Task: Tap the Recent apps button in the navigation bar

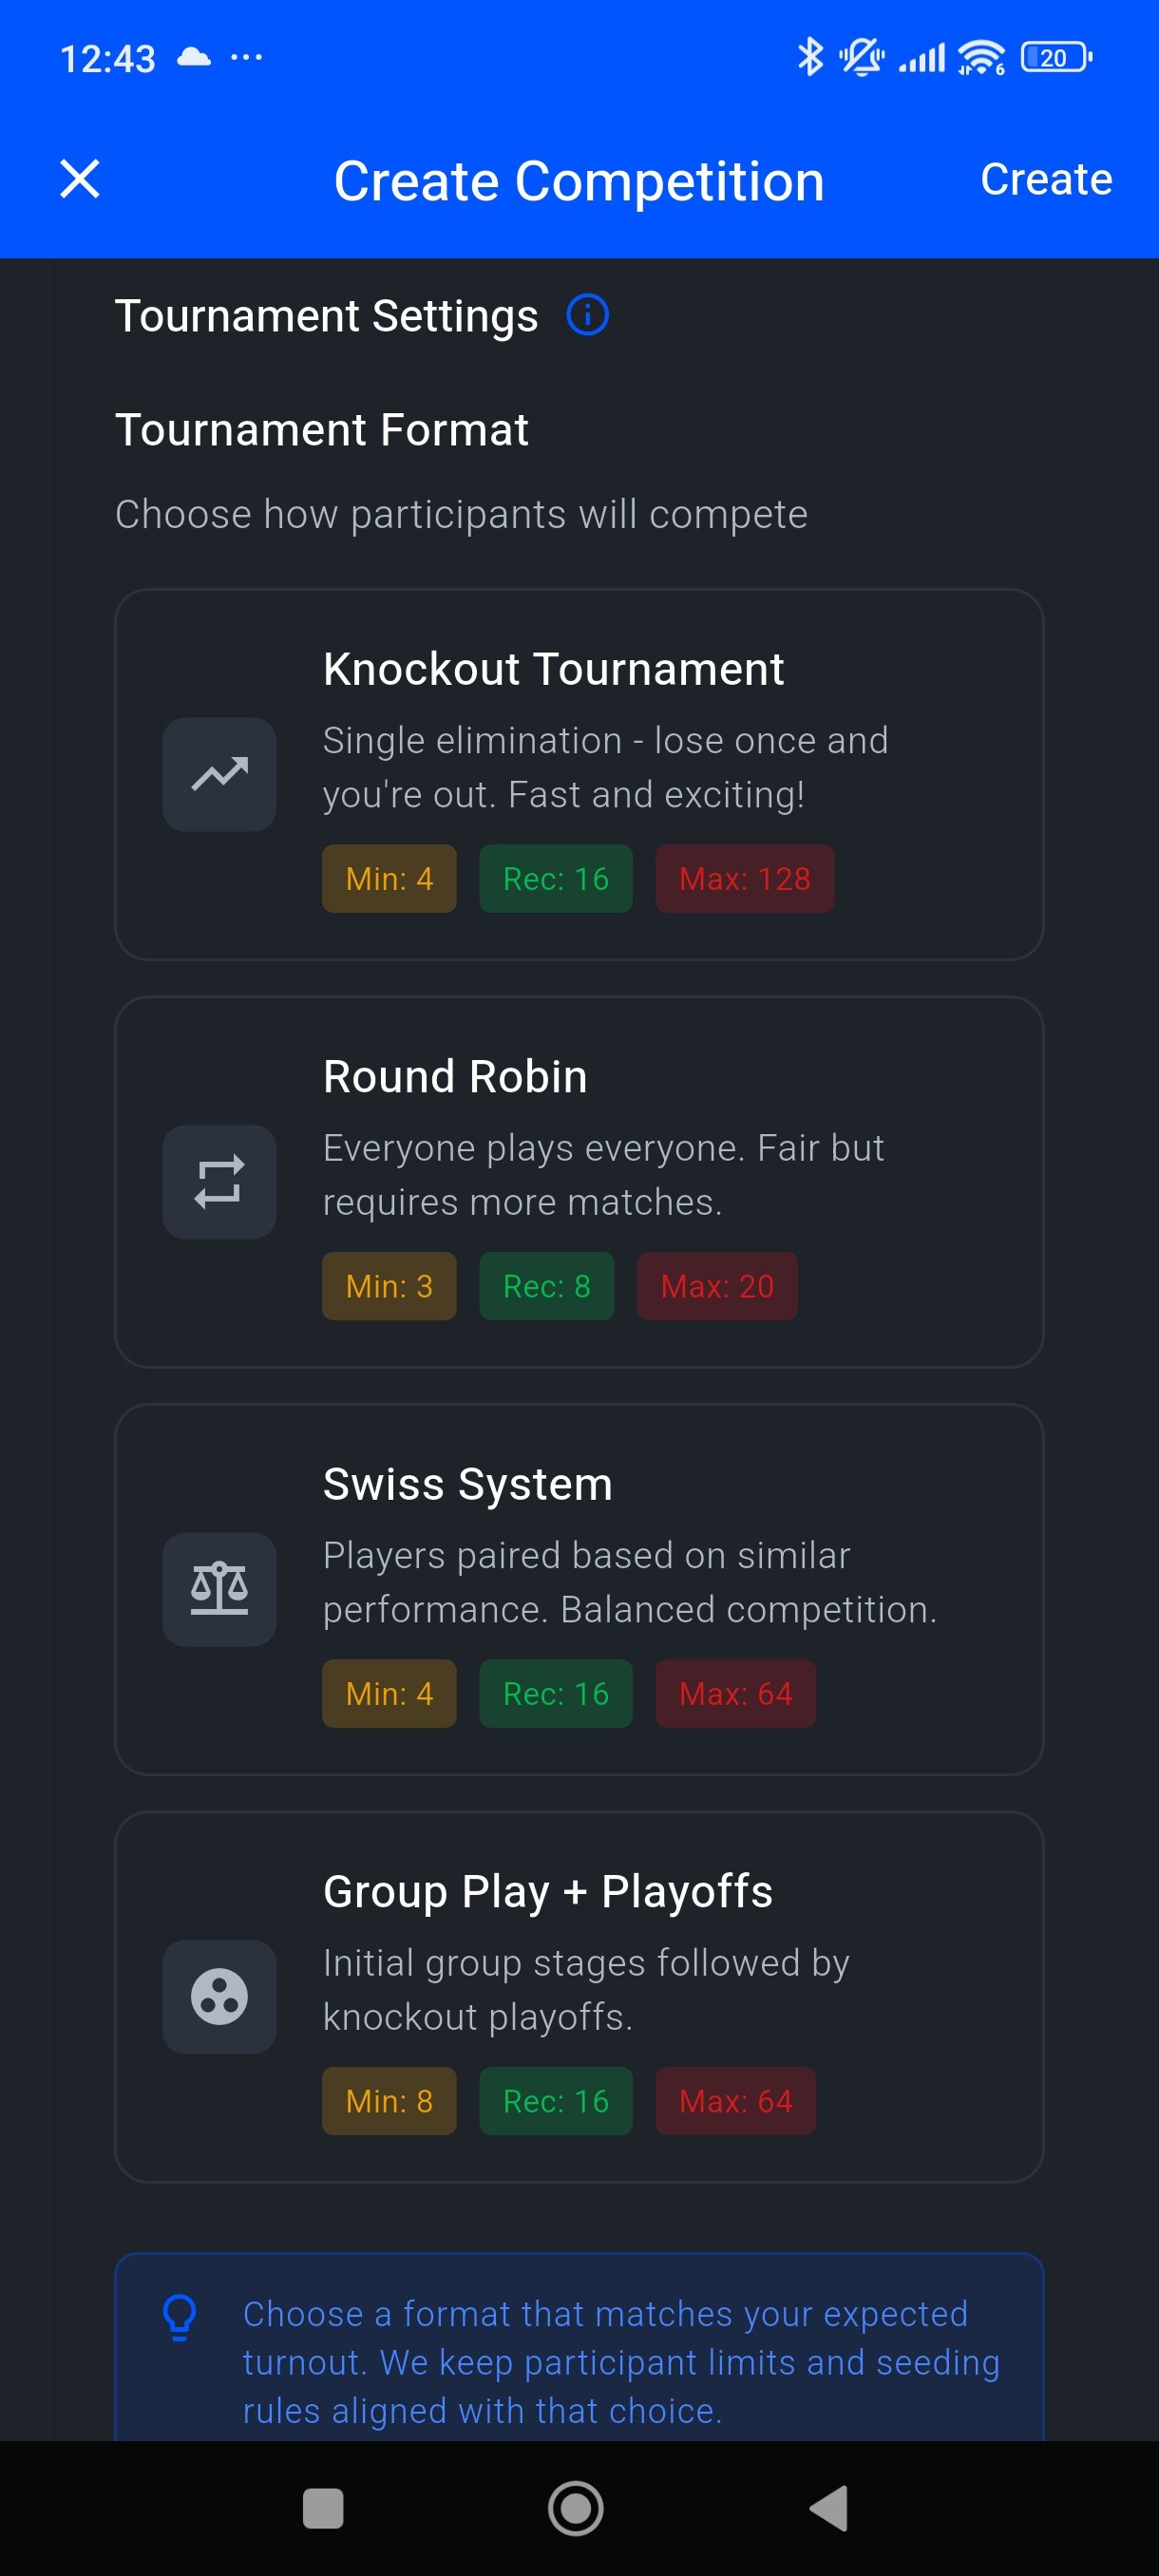Action: [322, 2507]
